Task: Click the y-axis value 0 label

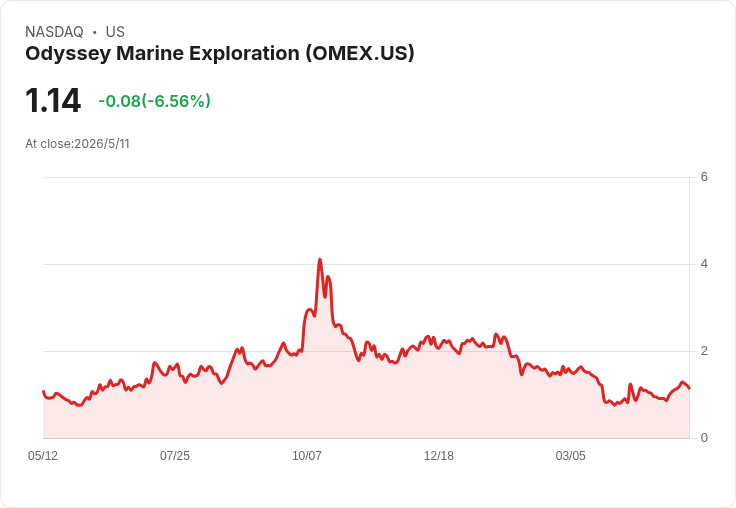Action: [x=704, y=438]
